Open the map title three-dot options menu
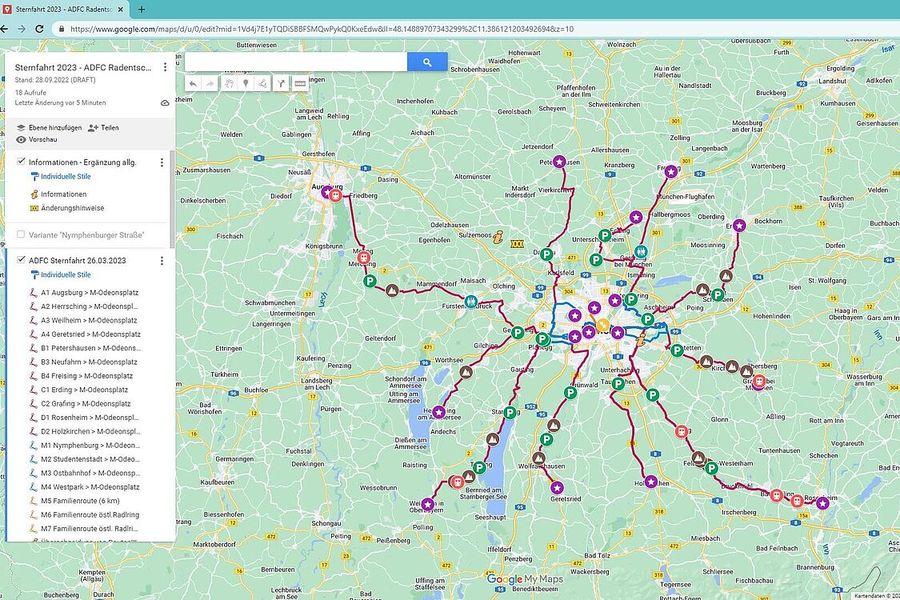900x600 pixels. [x=165, y=67]
